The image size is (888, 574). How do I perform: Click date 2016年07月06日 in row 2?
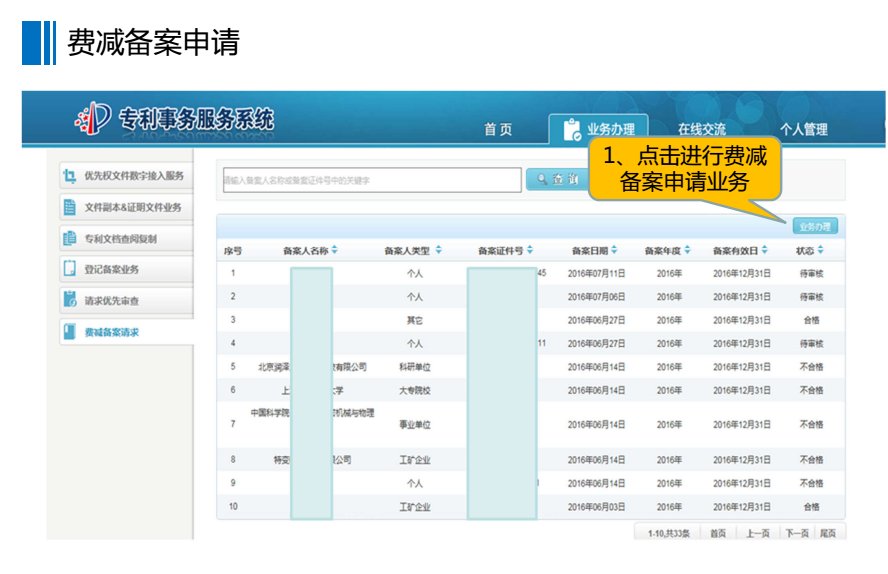pos(596,297)
